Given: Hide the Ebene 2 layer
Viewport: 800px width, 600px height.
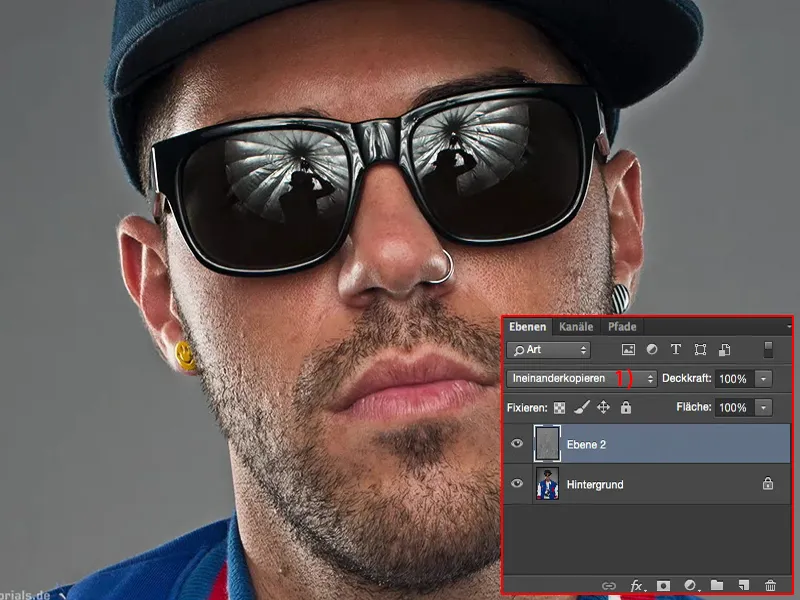Looking at the screenshot, I should tap(517, 443).
